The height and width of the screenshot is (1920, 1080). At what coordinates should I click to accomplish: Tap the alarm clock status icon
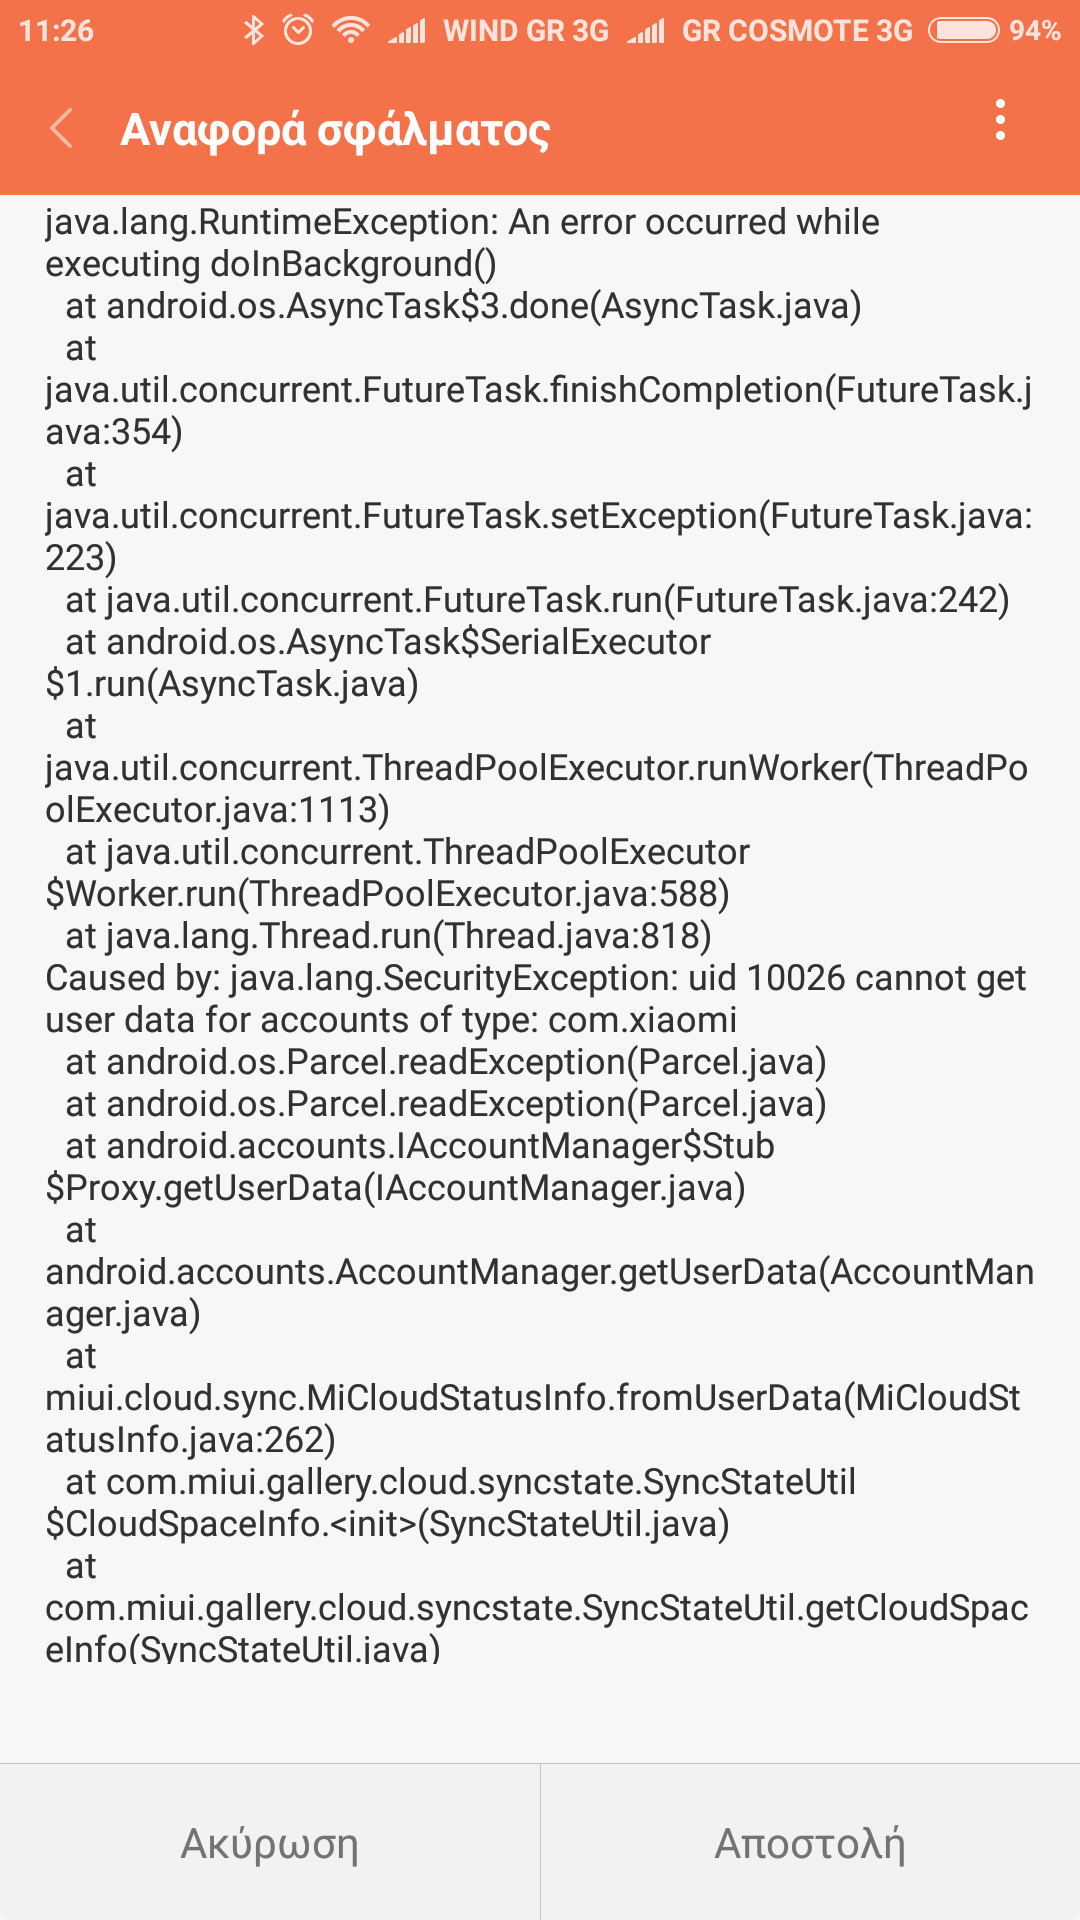pos(298,30)
